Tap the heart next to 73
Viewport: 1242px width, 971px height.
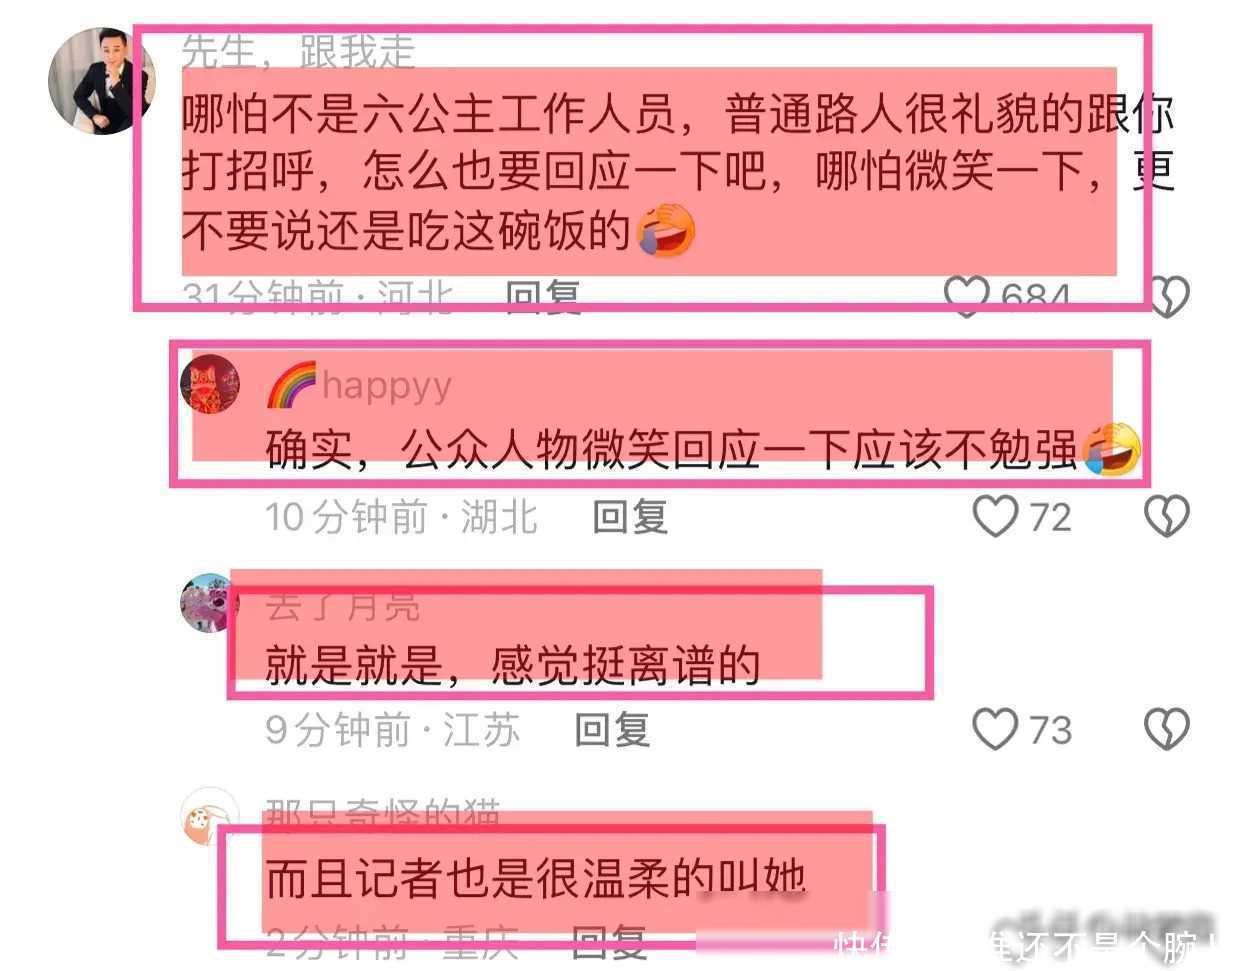pyautogui.click(x=995, y=729)
